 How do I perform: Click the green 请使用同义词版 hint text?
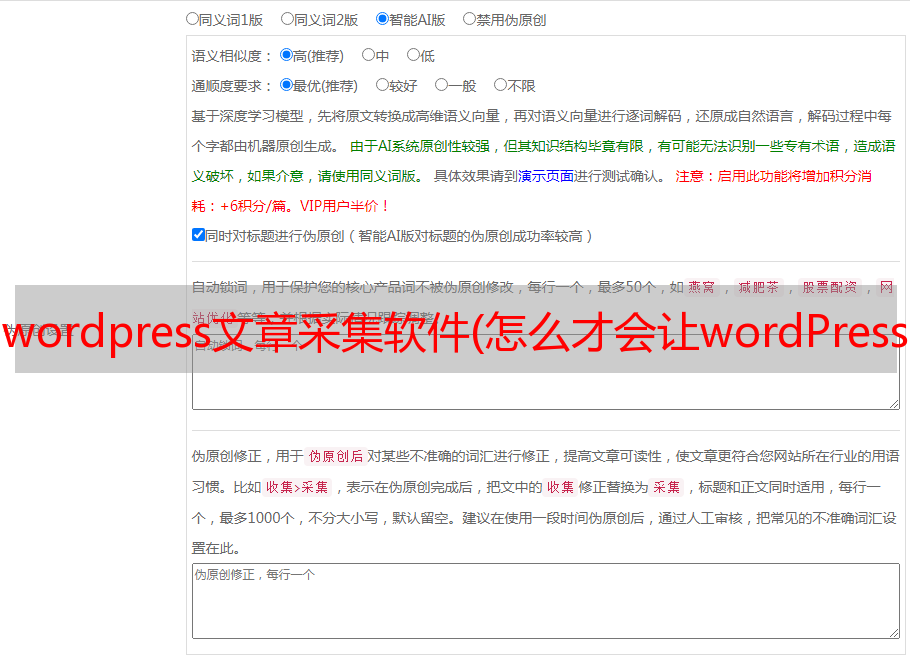[x=370, y=176]
